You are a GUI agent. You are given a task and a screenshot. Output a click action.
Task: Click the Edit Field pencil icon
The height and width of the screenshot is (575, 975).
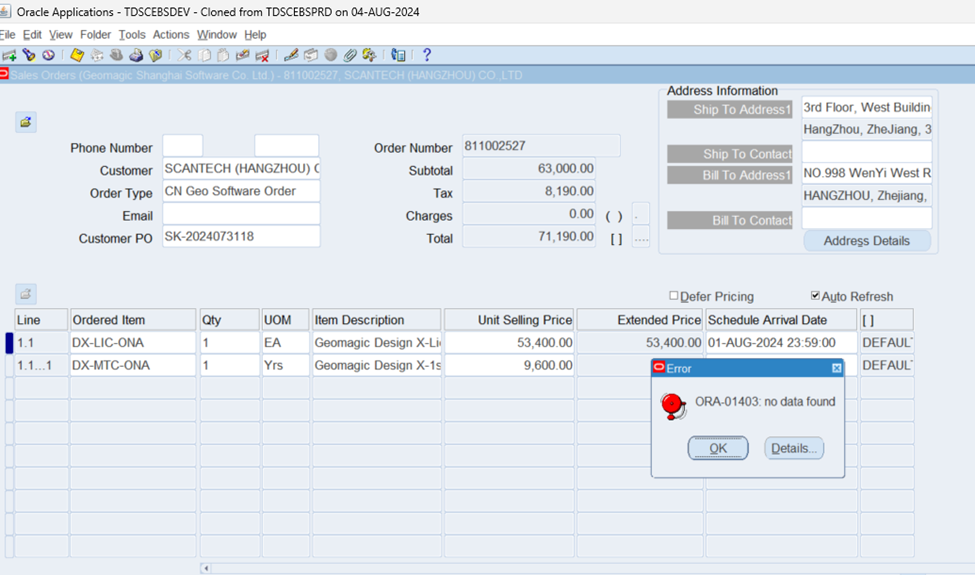(291, 55)
